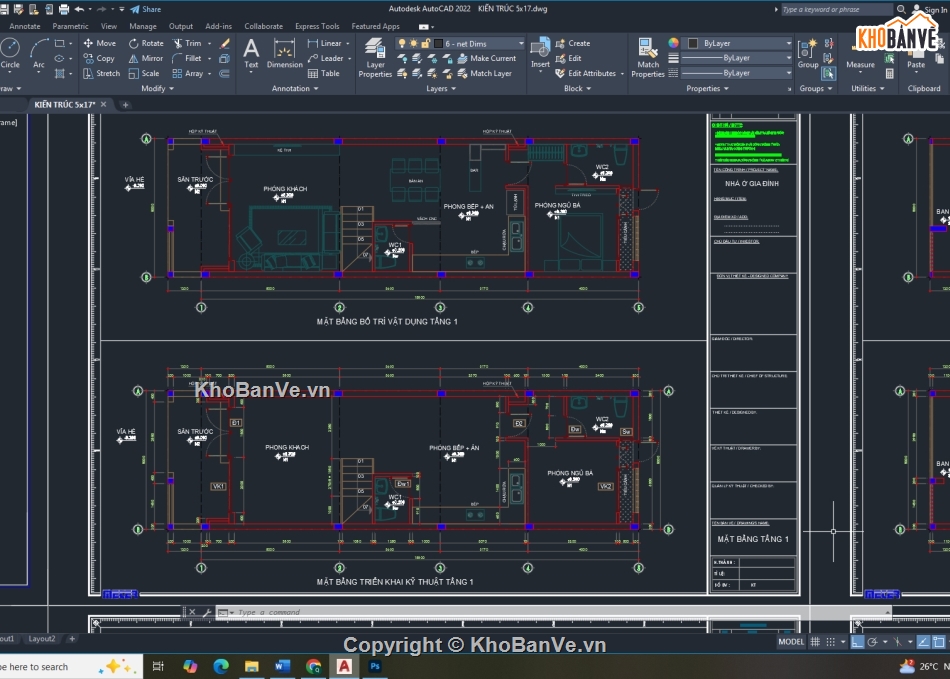Open the Annotate ribbon tab

coord(25,26)
